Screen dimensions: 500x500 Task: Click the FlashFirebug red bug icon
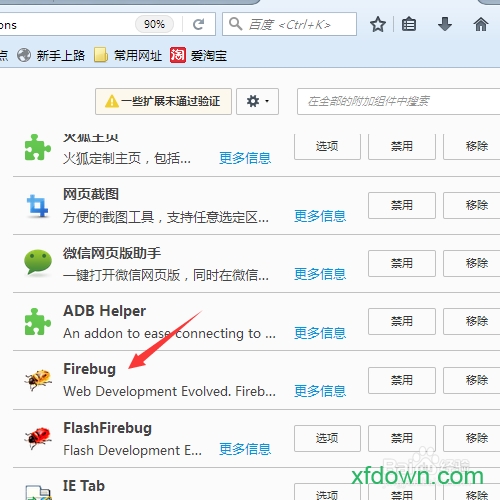pyautogui.click(x=38, y=438)
